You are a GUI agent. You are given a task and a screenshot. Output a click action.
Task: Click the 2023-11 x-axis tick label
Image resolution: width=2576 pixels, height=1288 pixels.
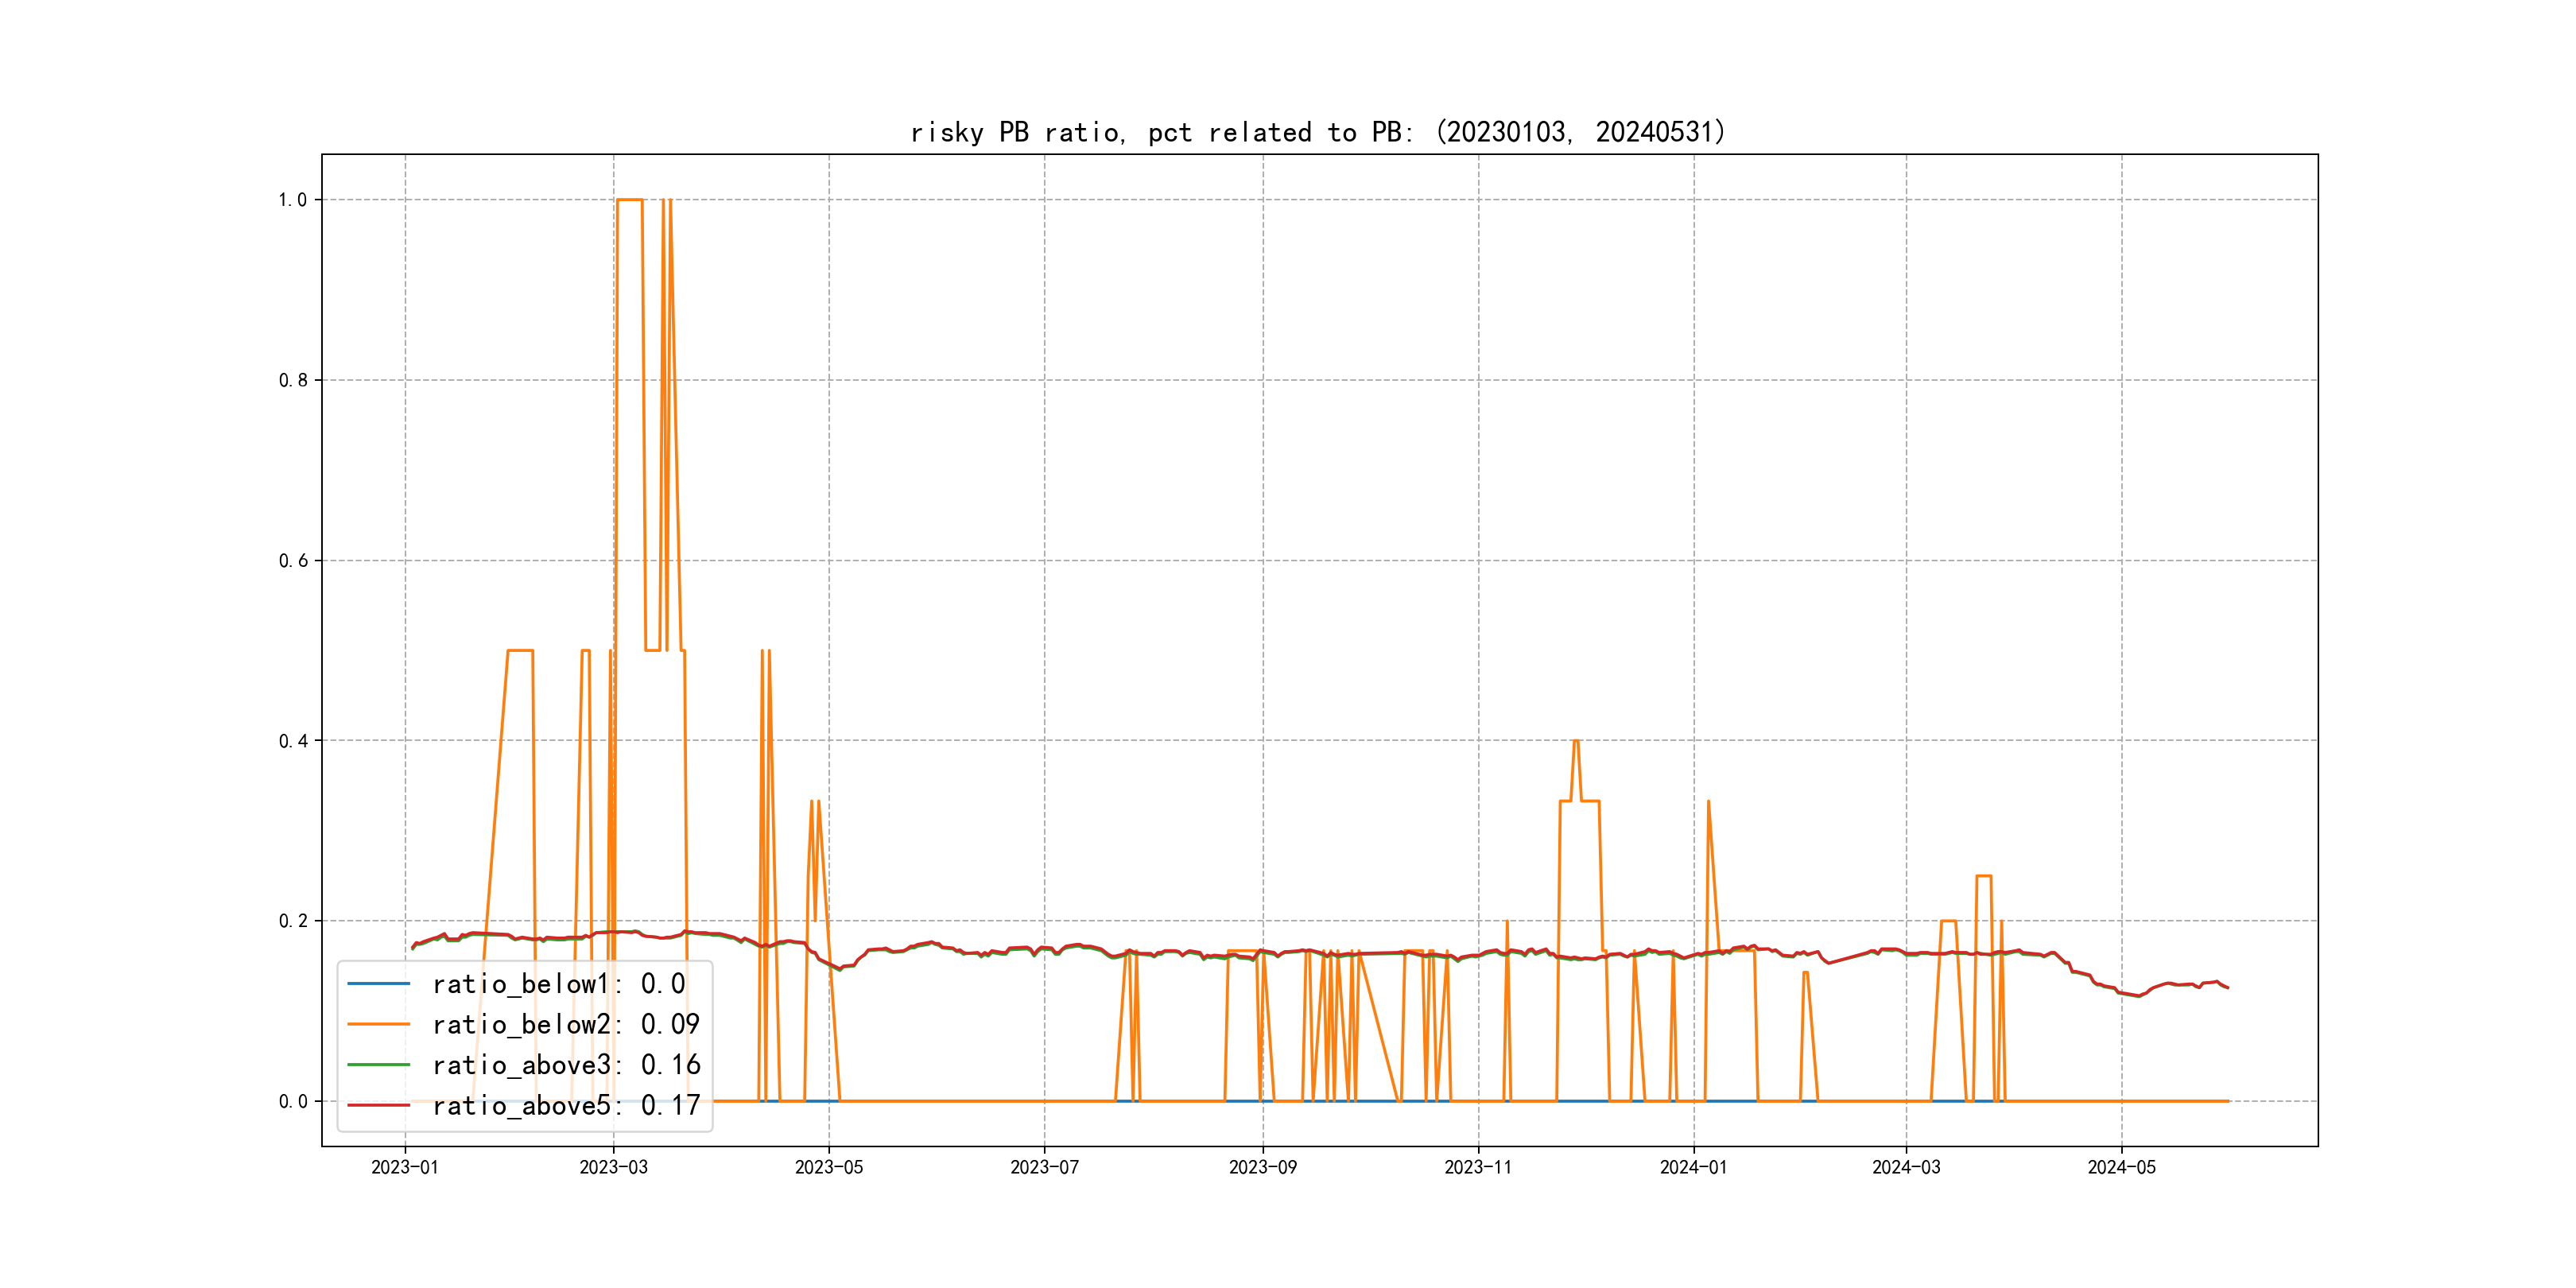pos(1478,1167)
